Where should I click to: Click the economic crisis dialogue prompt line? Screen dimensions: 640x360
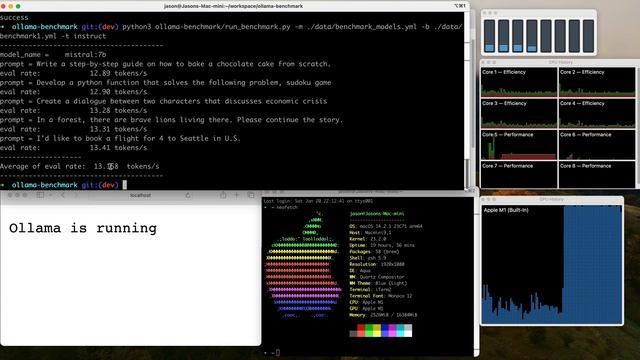click(163, 101)
